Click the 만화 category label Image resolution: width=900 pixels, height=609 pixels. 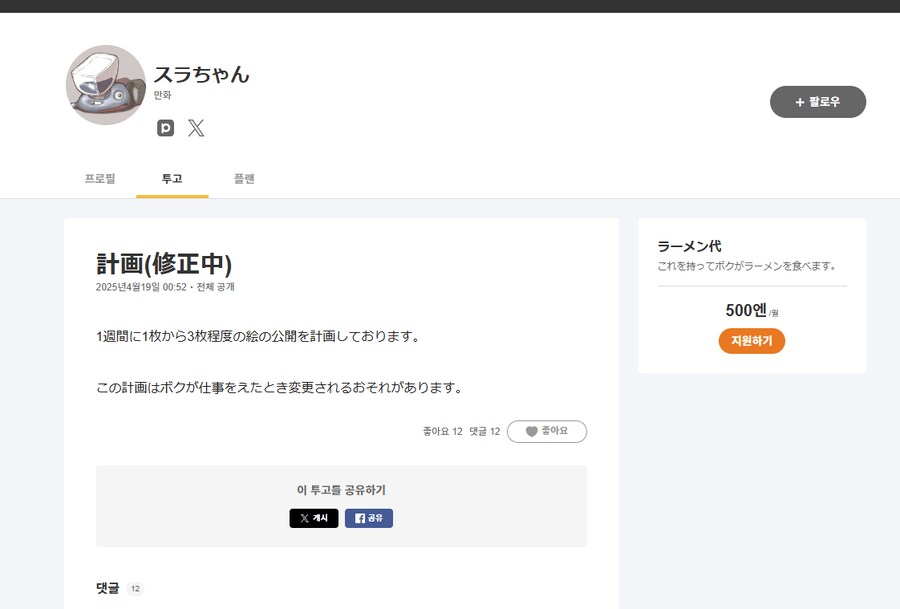pyautogui.click(x=162, y=95)
